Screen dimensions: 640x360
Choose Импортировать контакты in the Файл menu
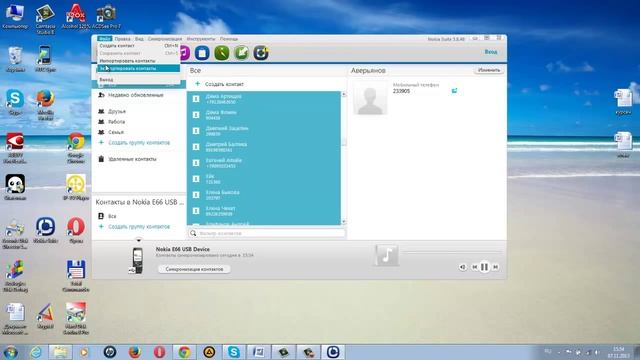click(138, 61)
